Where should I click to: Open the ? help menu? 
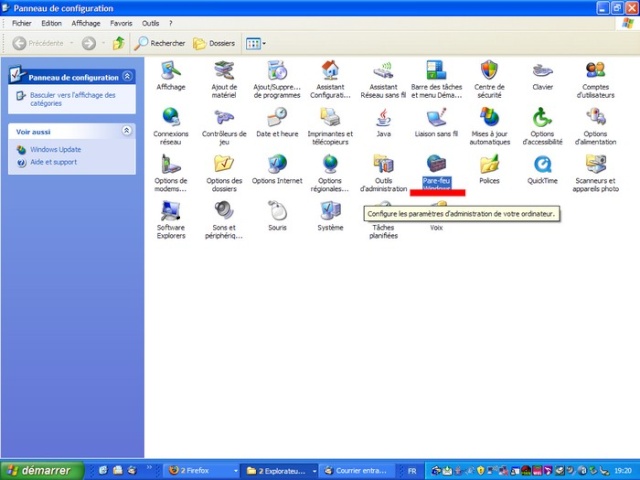click(171, 23)
